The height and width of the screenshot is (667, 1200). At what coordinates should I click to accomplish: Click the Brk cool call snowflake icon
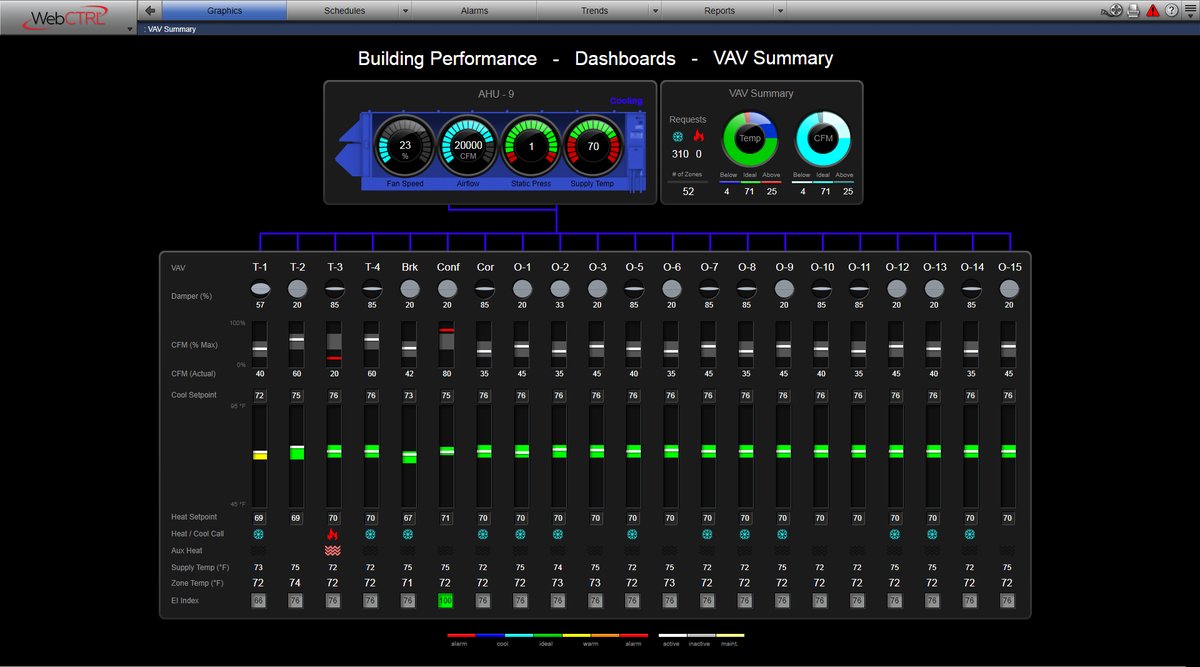pos(409,535)
